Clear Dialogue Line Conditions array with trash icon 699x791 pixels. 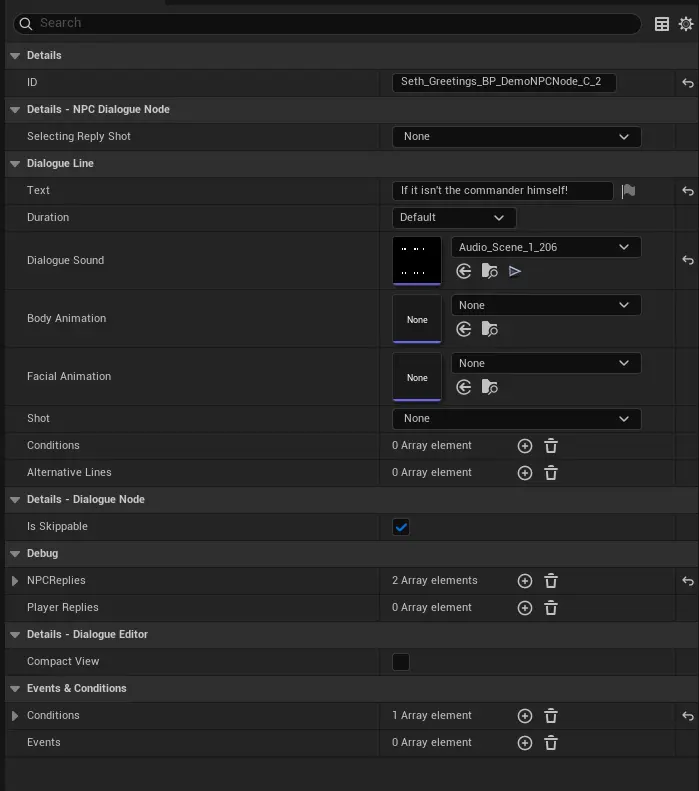[x=551, y=446]
